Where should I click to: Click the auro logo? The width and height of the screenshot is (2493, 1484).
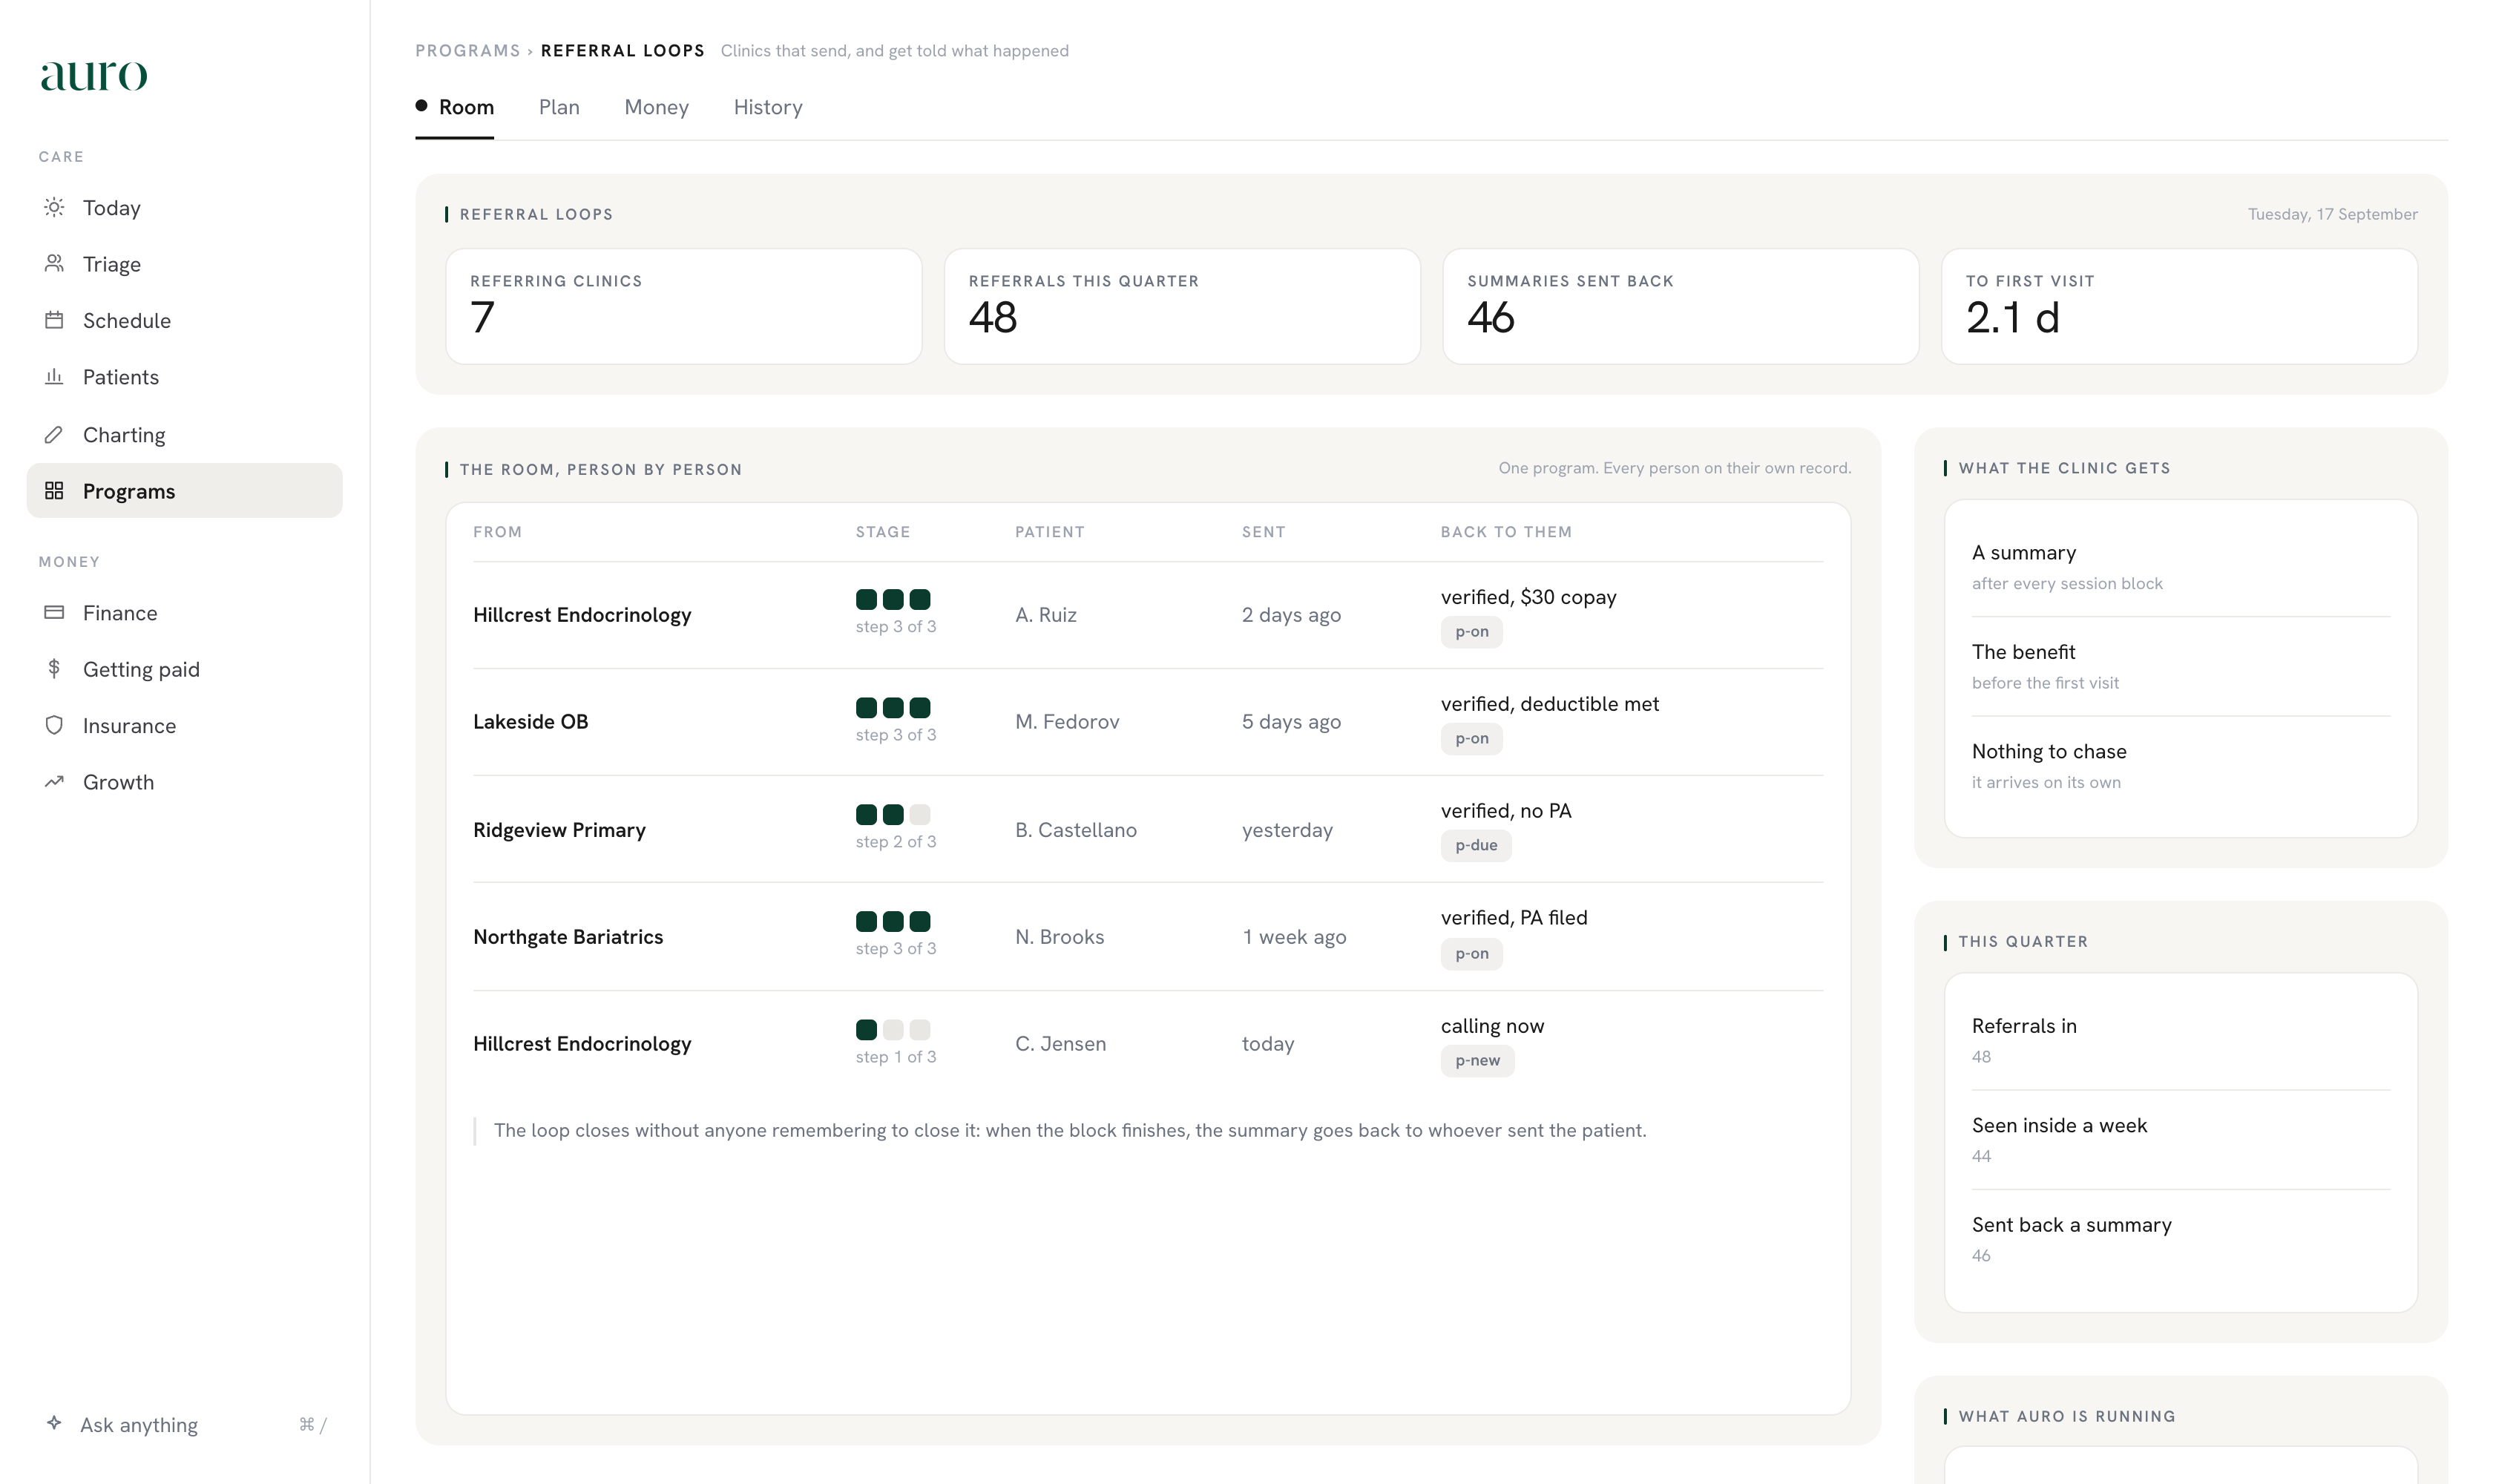pos(93,75)
